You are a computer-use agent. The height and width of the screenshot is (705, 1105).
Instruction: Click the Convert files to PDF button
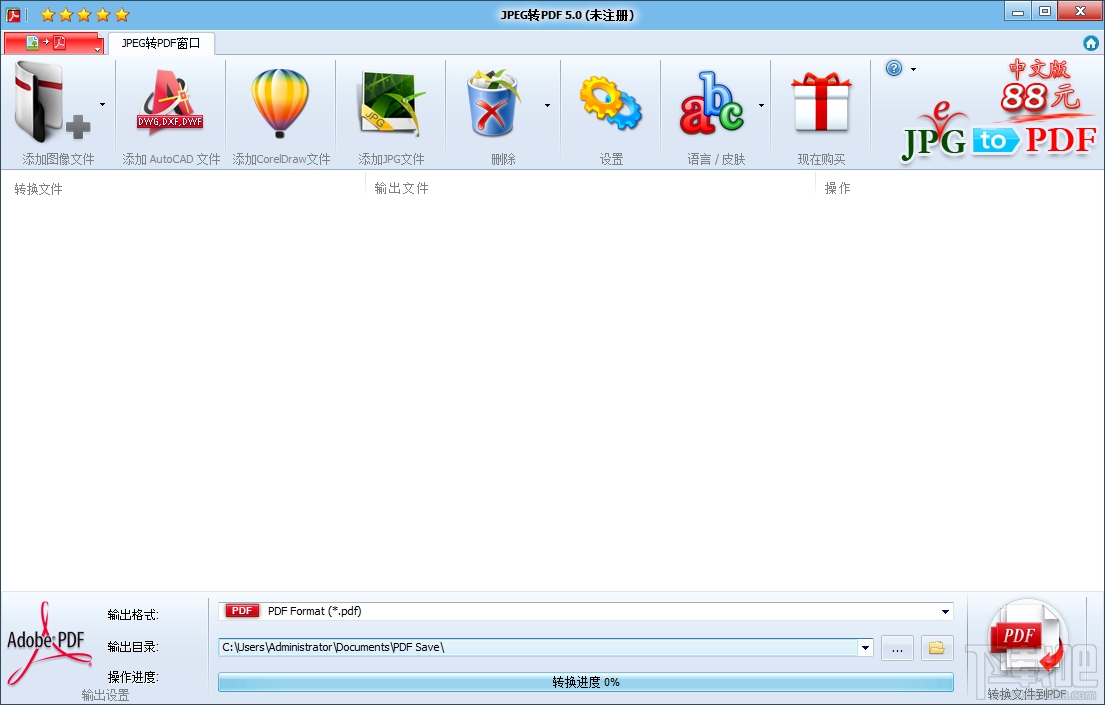[x=1027, y=649]
